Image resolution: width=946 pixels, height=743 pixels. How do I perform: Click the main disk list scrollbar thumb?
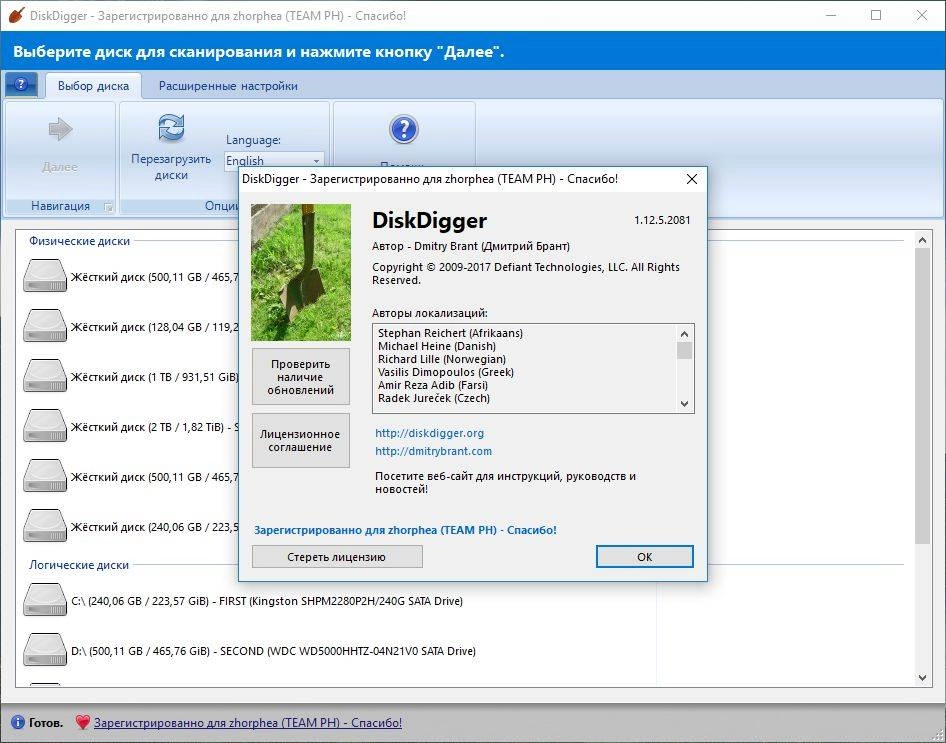coord(922,396)
